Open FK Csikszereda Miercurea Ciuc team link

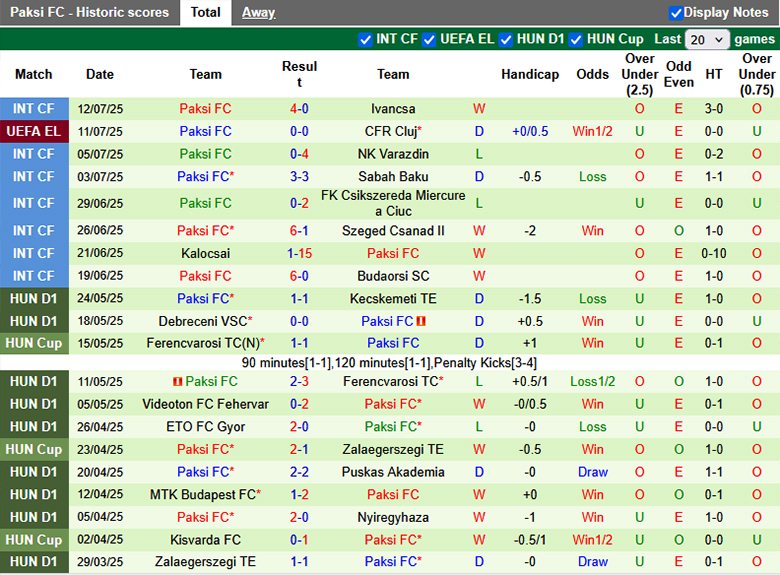point(393,203)
